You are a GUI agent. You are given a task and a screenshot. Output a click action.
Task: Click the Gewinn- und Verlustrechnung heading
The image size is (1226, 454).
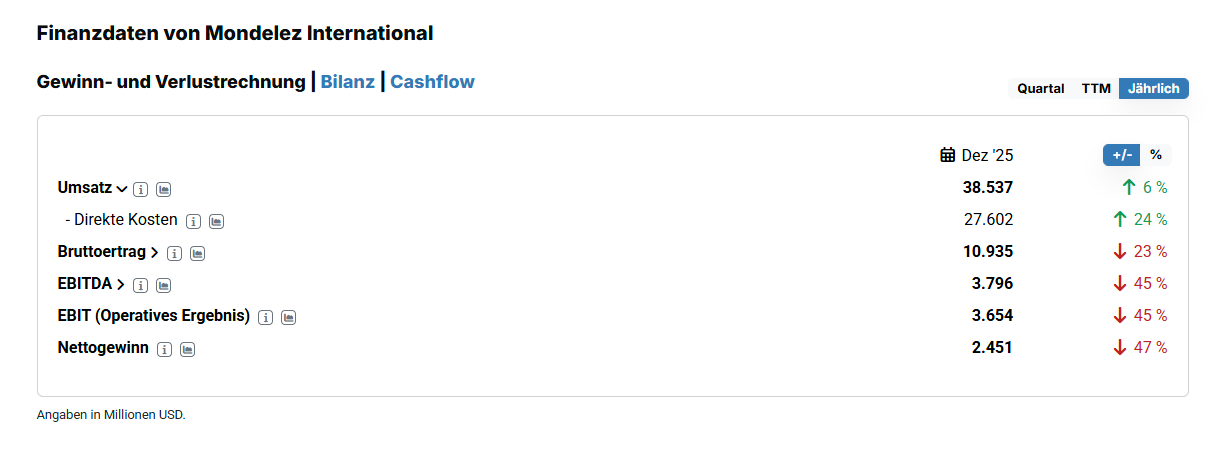point(170,82)
